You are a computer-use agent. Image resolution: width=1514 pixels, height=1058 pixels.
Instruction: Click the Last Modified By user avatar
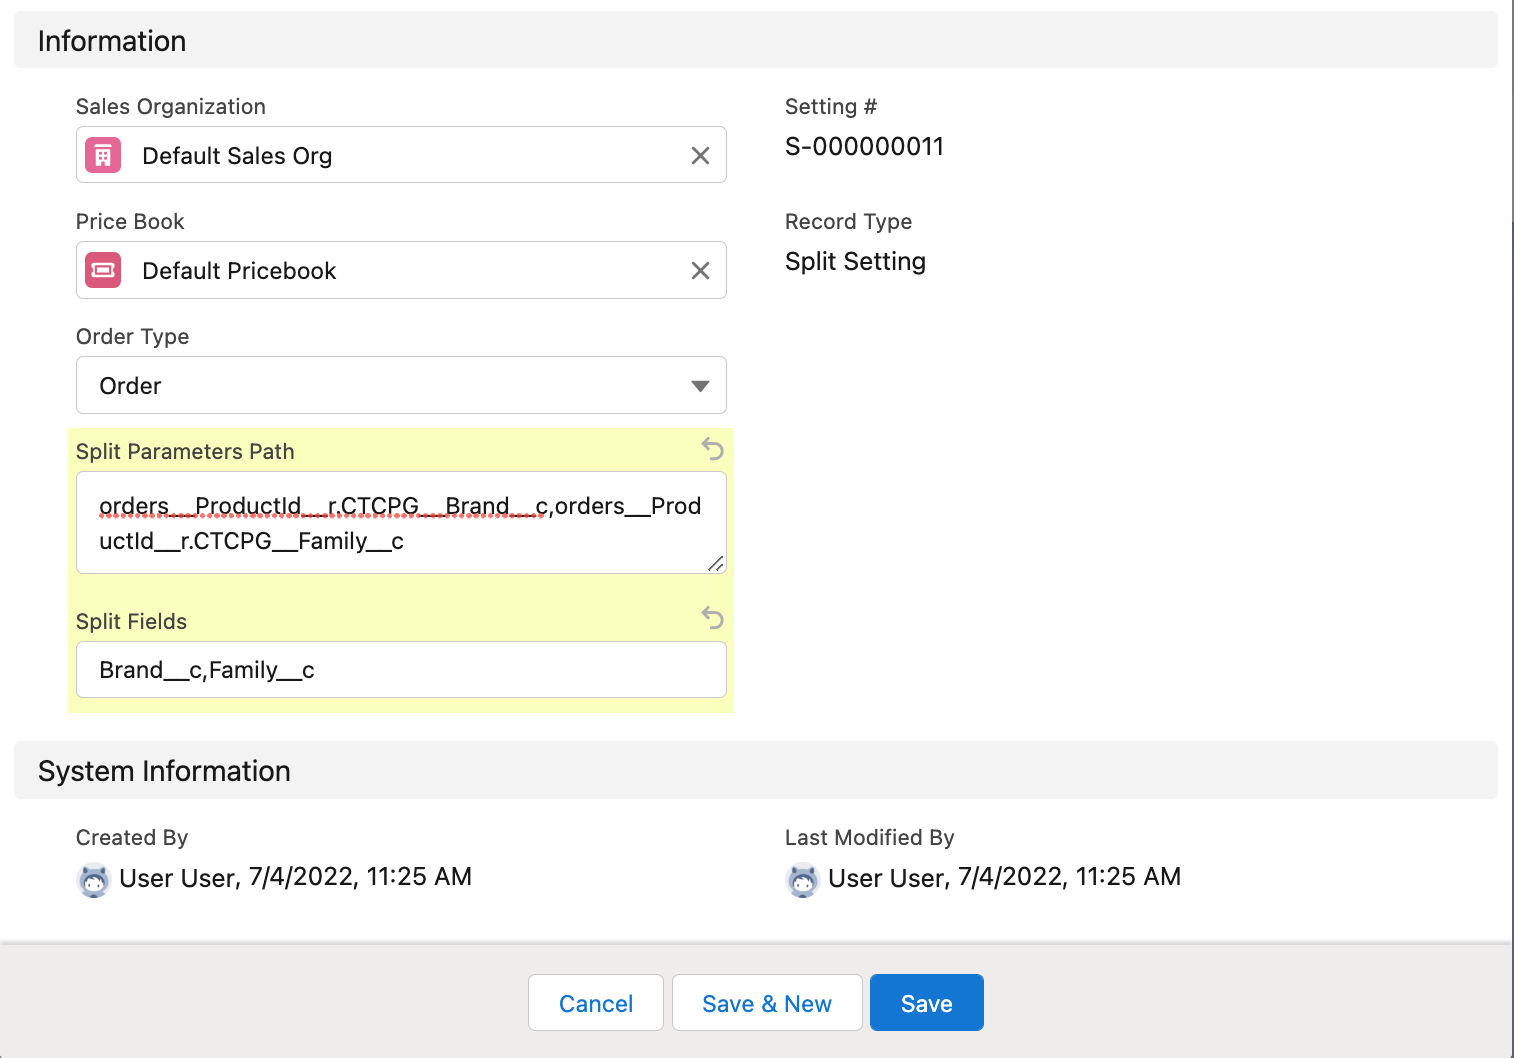click(803, 880)
